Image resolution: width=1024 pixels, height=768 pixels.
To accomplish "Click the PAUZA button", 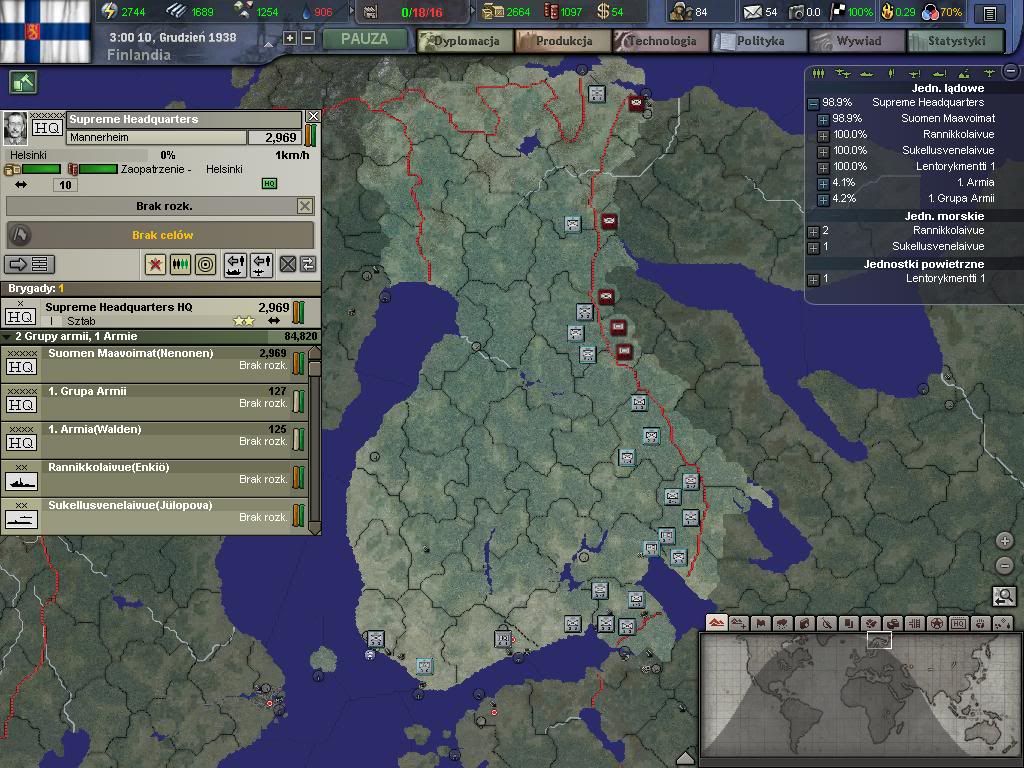I will pos(364,39).
